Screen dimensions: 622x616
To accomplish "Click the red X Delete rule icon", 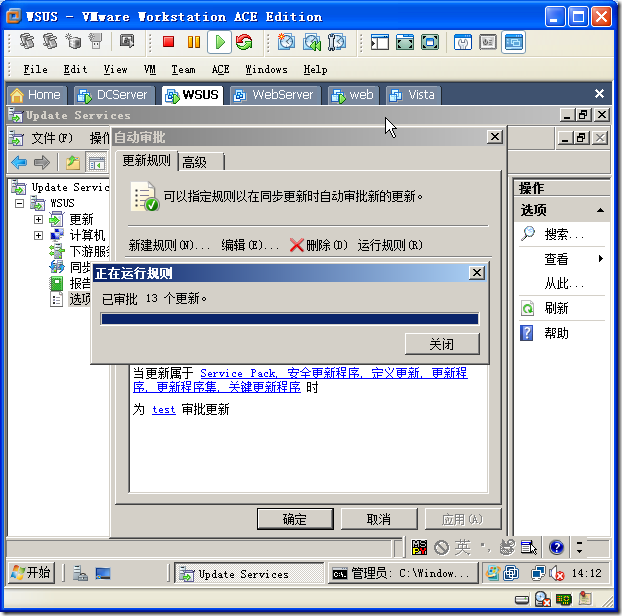I will tap(296, 245).
